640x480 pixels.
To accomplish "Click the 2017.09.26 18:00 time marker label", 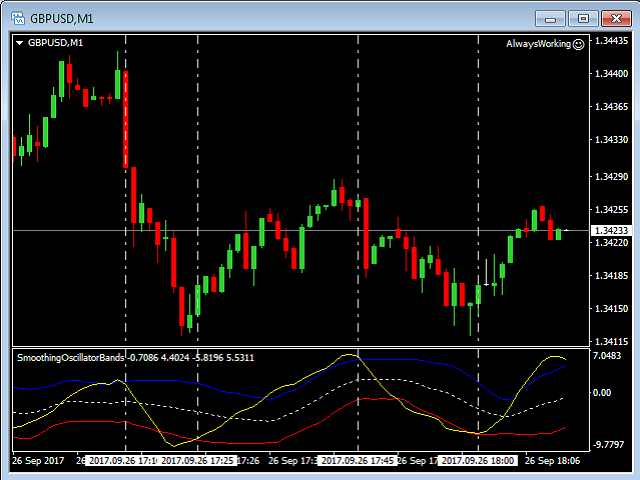I will (x=478, y=461).
